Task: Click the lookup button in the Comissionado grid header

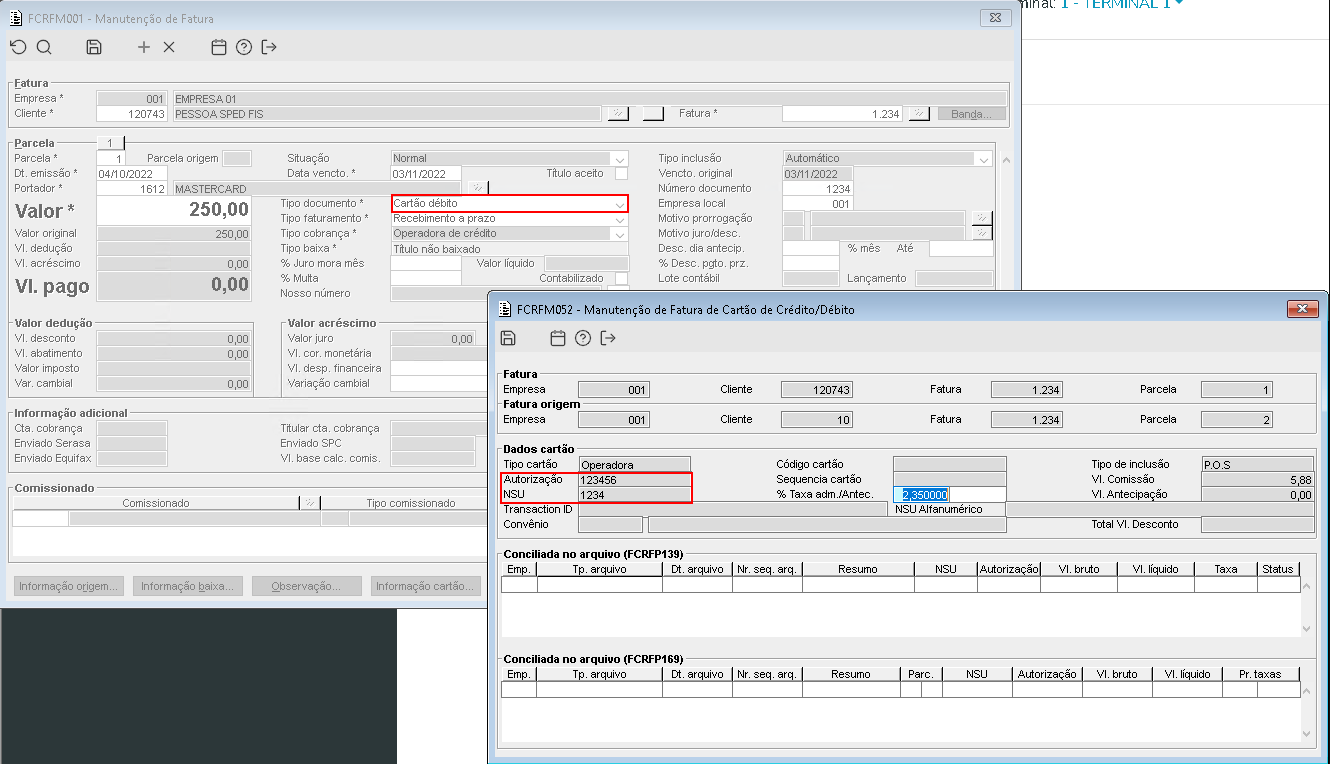Action: [x=310, y=503]
